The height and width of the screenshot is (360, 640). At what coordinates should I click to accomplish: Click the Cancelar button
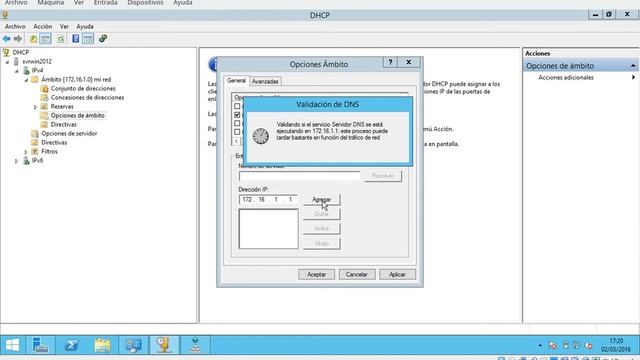356,274
